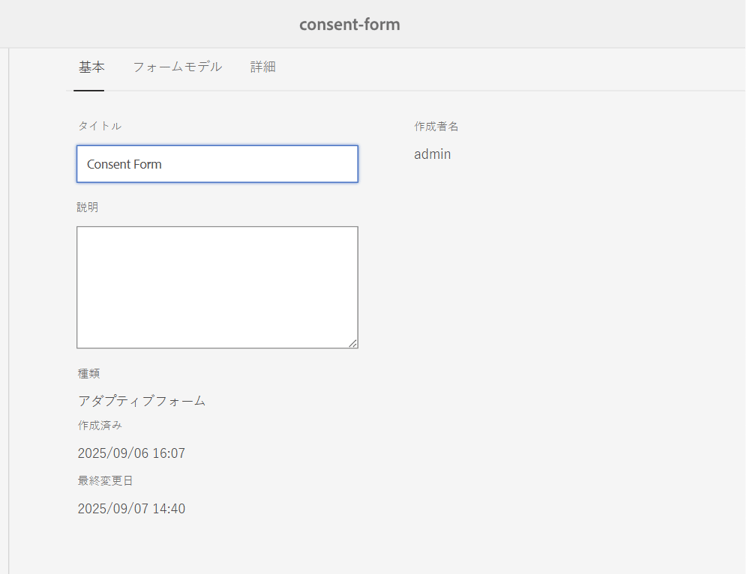The width and height of the screenshot is (750, 574).
Task: Click the 種類 label
Action: 88,373
